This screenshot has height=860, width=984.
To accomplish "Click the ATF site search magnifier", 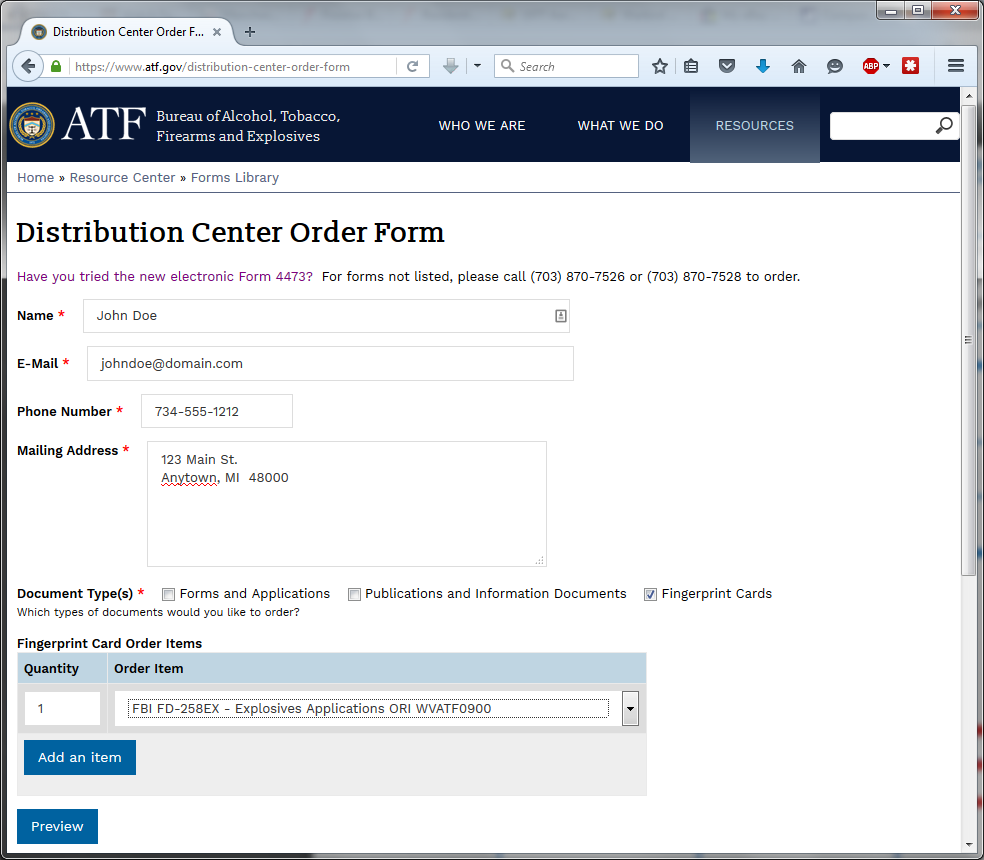I will coord(944,126).
